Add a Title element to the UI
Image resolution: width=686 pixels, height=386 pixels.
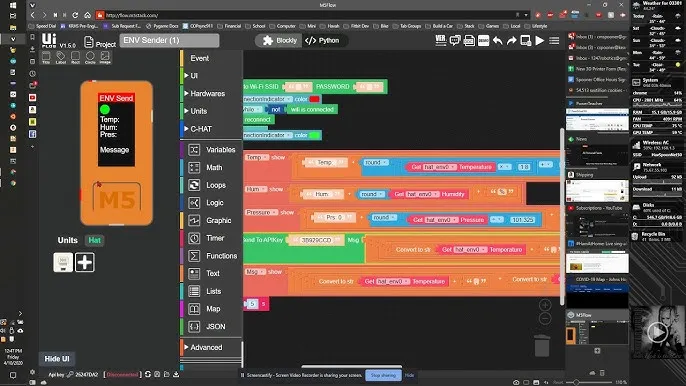[46, 57]
